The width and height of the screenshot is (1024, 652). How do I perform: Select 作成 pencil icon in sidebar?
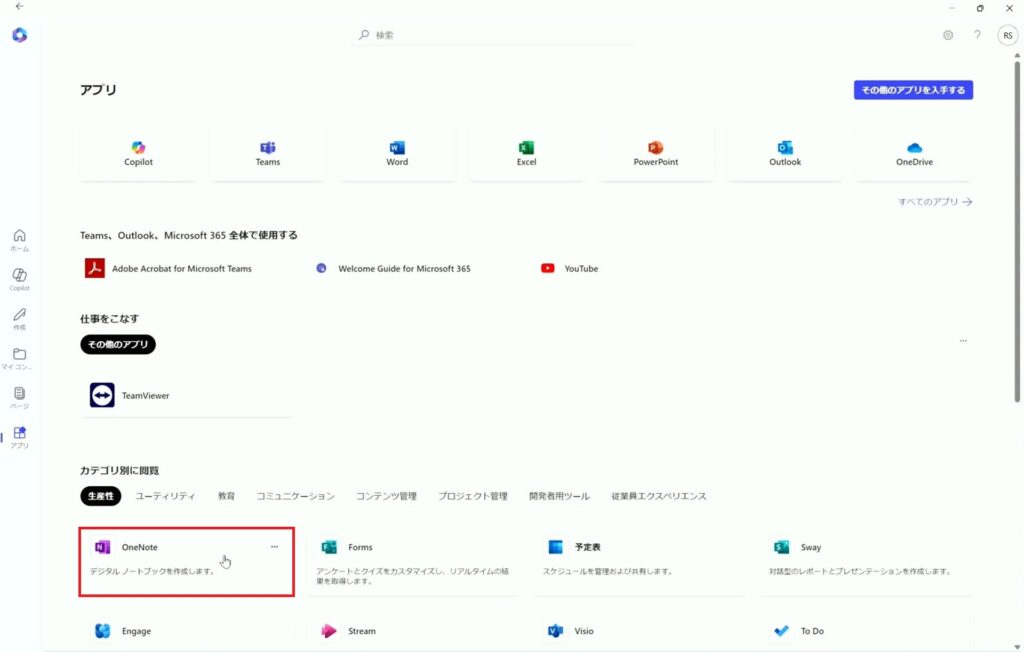(20, 318)
